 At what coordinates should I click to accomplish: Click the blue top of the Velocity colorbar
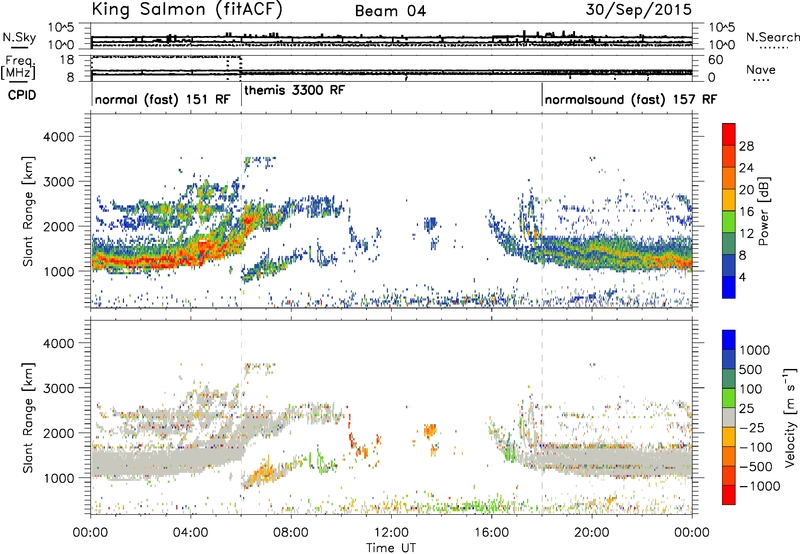click(729, 340)
